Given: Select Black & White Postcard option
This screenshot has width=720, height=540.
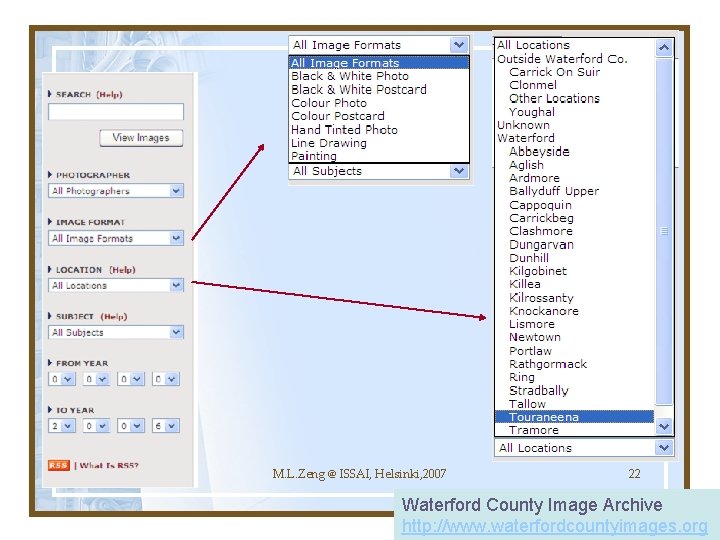Looking at the screenshot, I should pos(379,89).
